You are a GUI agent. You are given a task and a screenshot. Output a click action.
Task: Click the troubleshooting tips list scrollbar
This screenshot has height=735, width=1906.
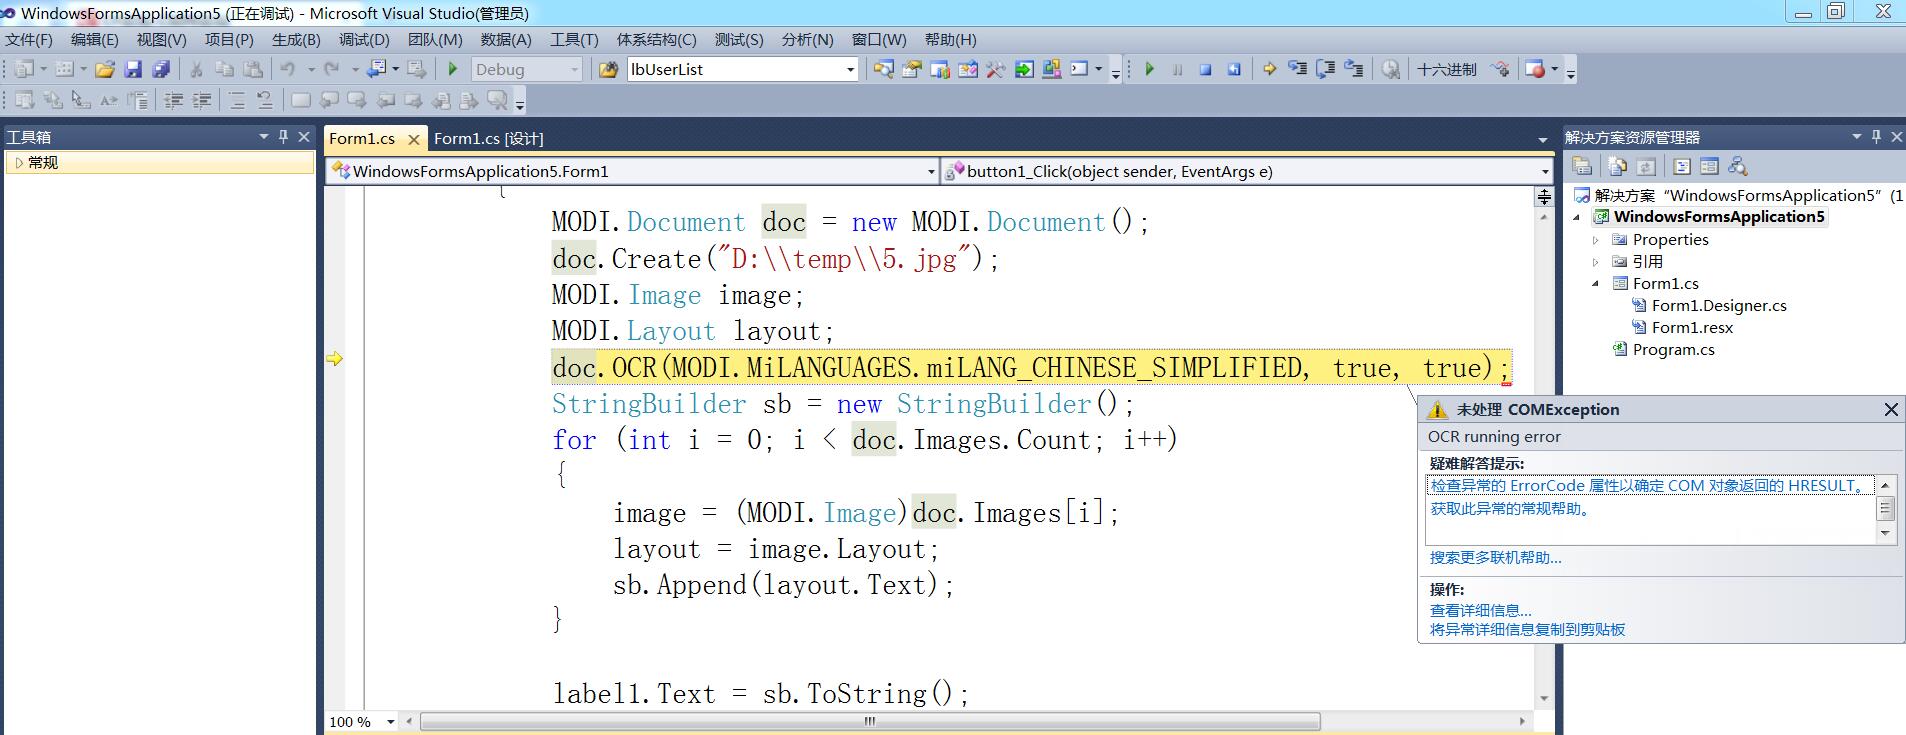(x=1885, y=509)
